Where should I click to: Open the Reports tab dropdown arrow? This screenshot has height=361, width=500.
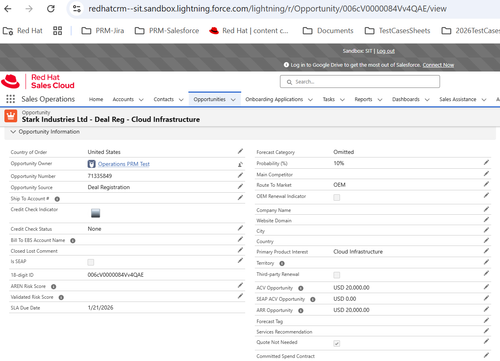380,99
